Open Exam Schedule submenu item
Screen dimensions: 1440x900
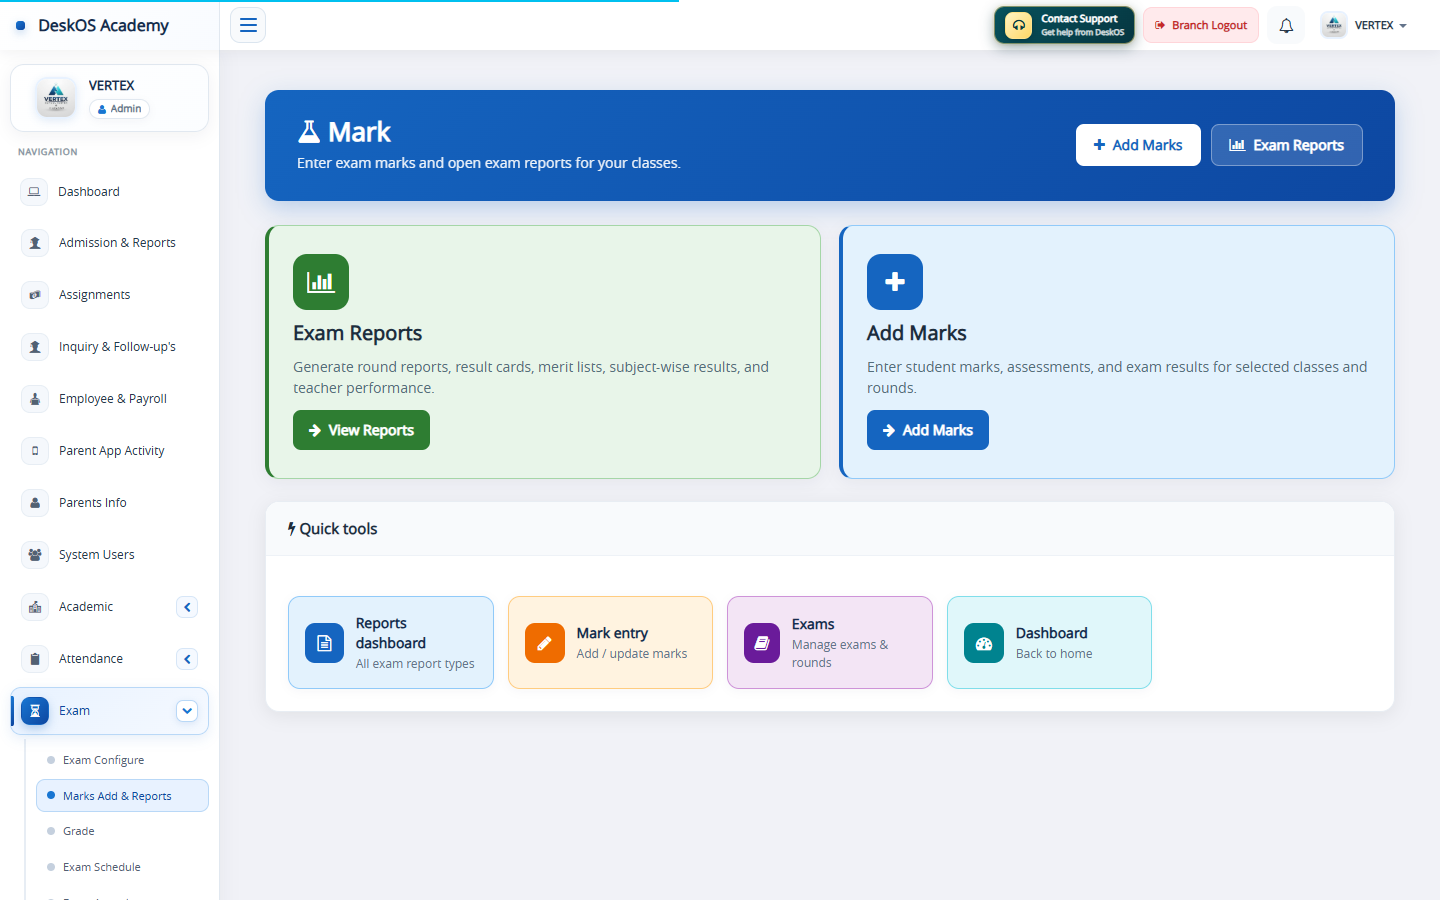click(x=122, y=867)
